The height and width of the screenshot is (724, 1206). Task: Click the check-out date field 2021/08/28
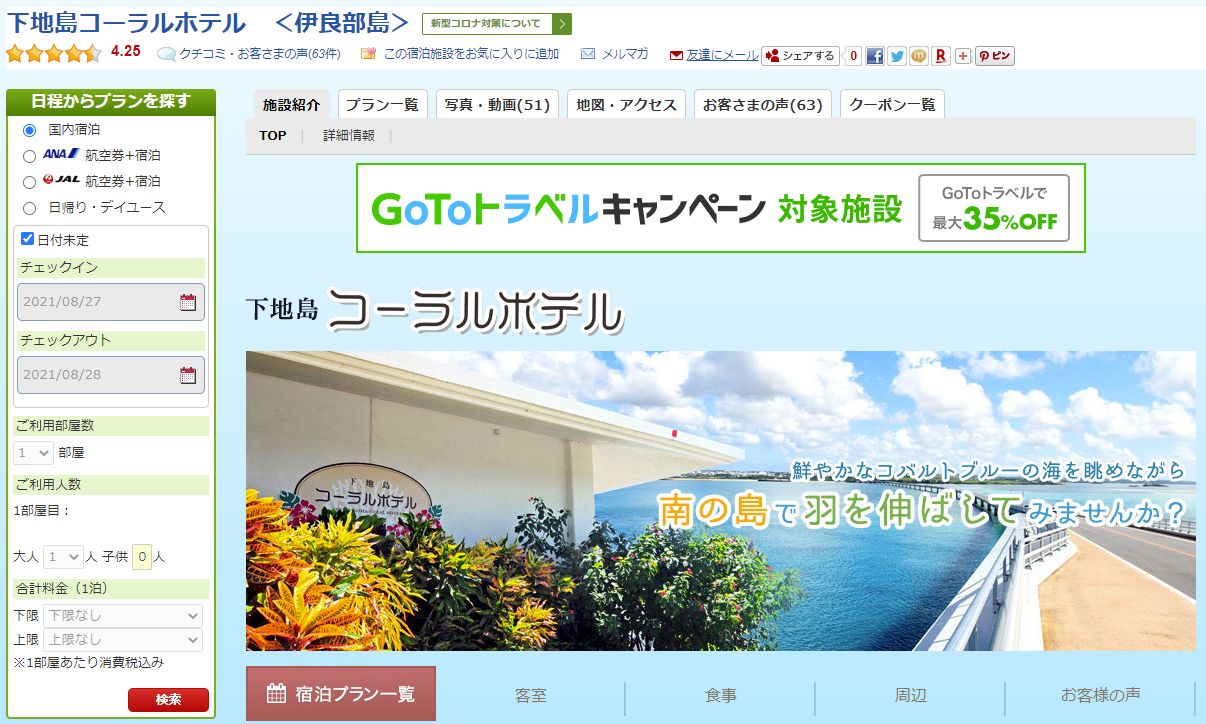[111, 375]
